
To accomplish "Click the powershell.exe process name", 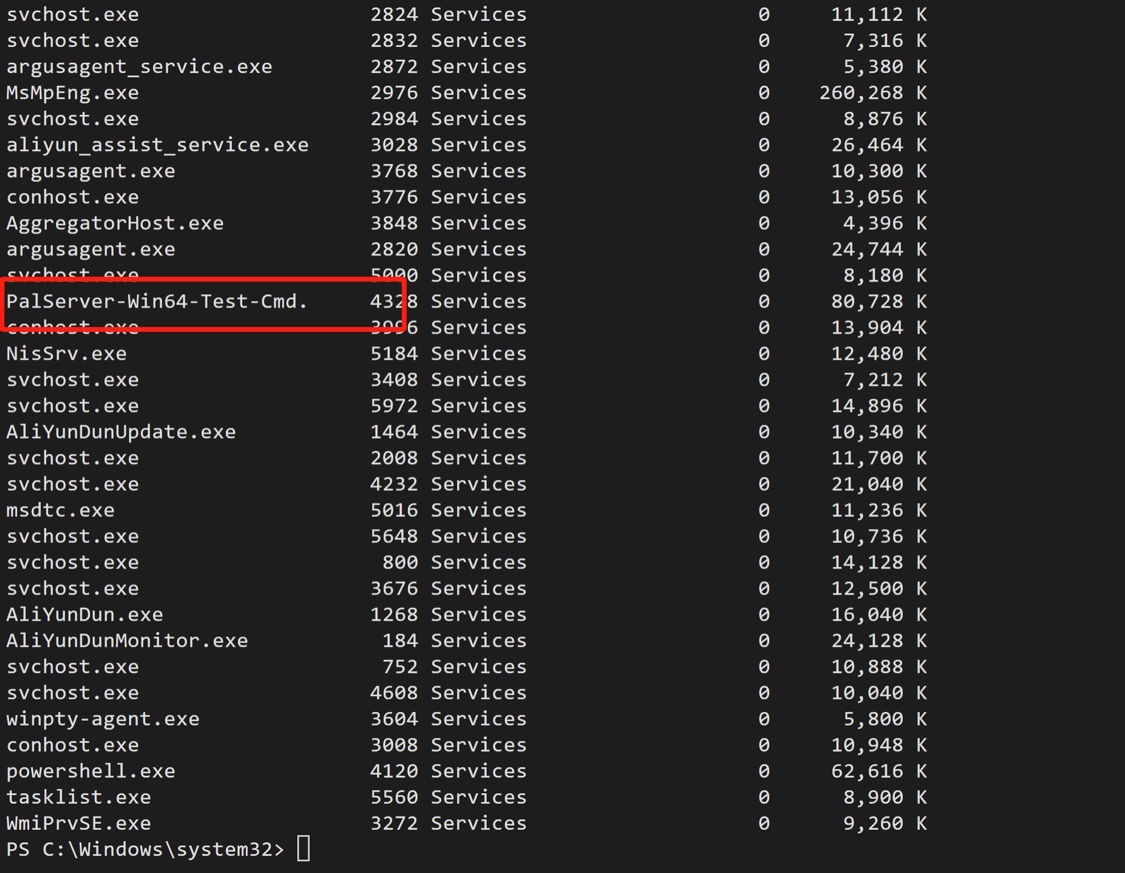I will click(x=90, y=771).
